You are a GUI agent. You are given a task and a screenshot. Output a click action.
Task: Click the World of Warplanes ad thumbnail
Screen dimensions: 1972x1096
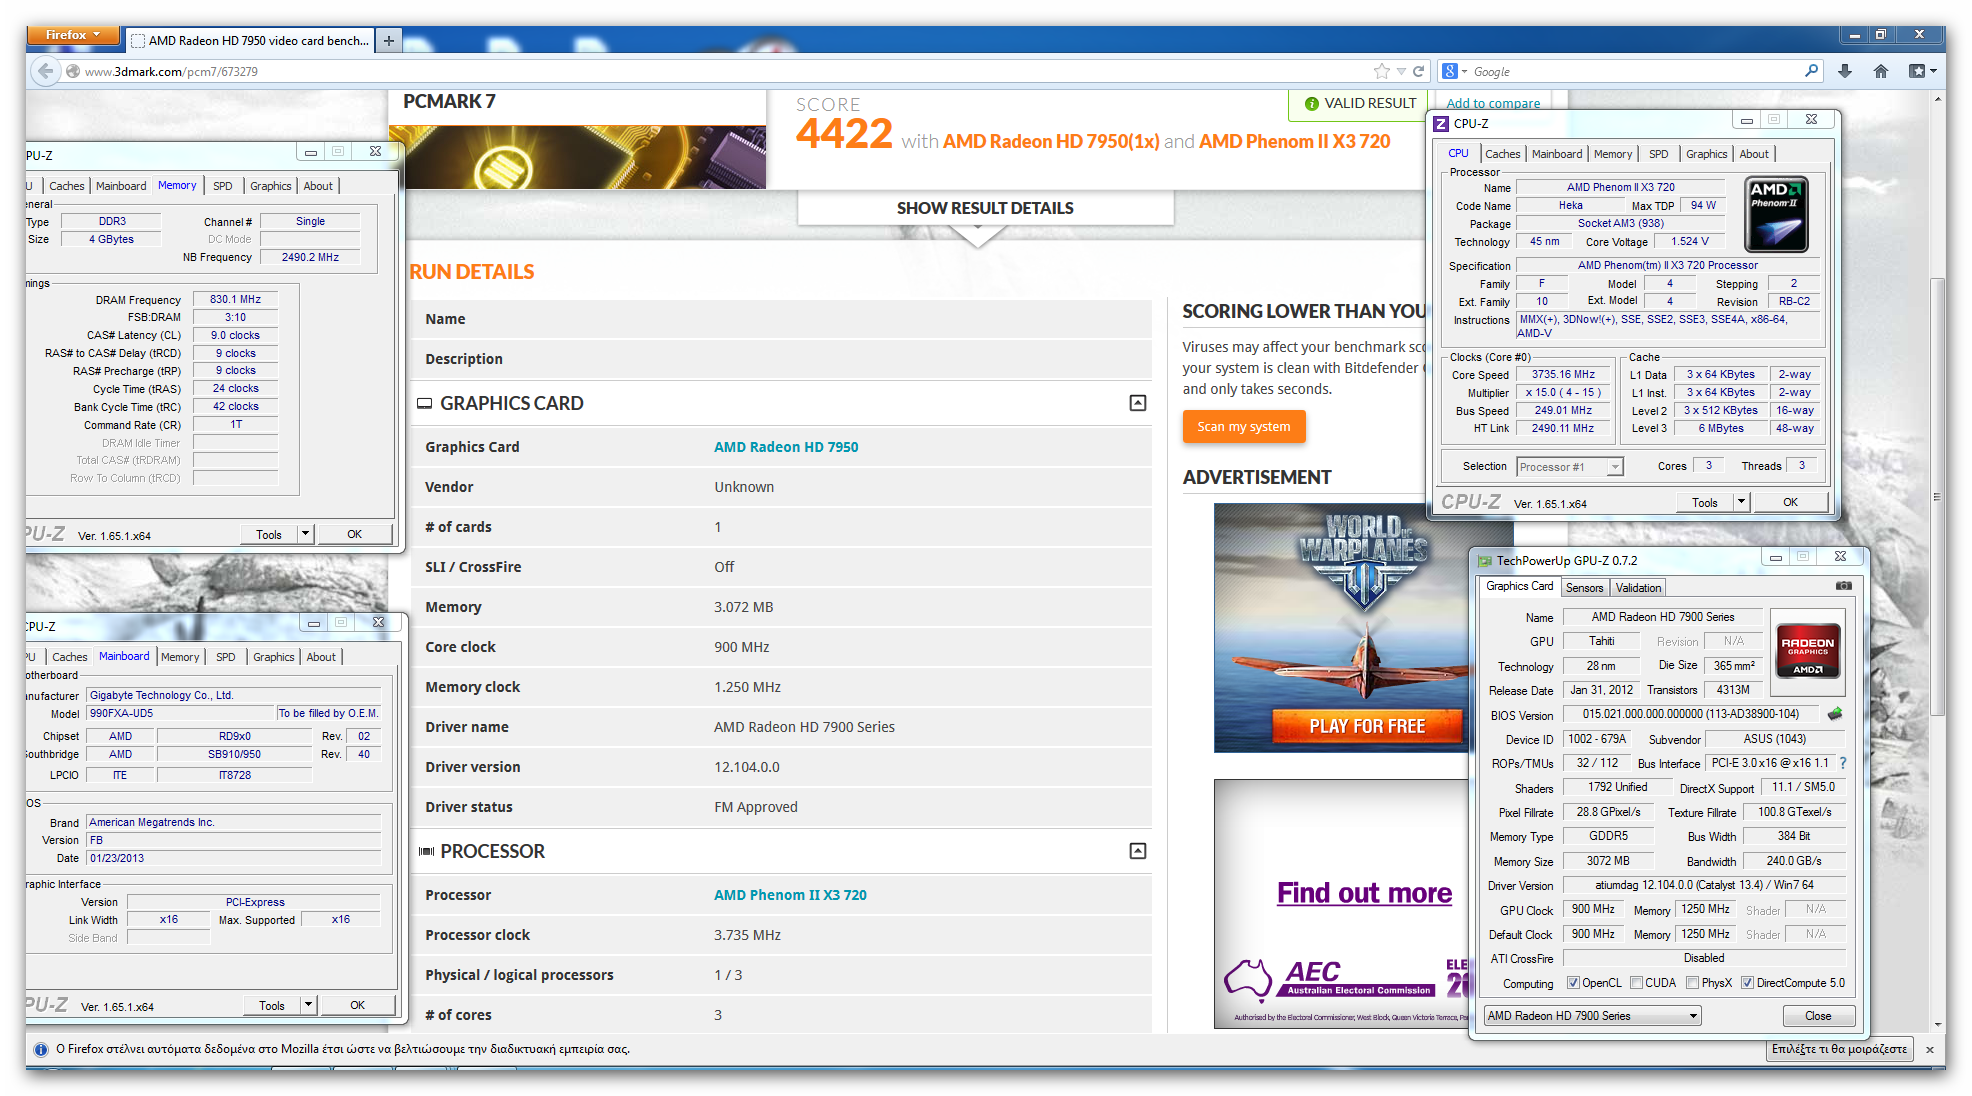point(1341,627)
